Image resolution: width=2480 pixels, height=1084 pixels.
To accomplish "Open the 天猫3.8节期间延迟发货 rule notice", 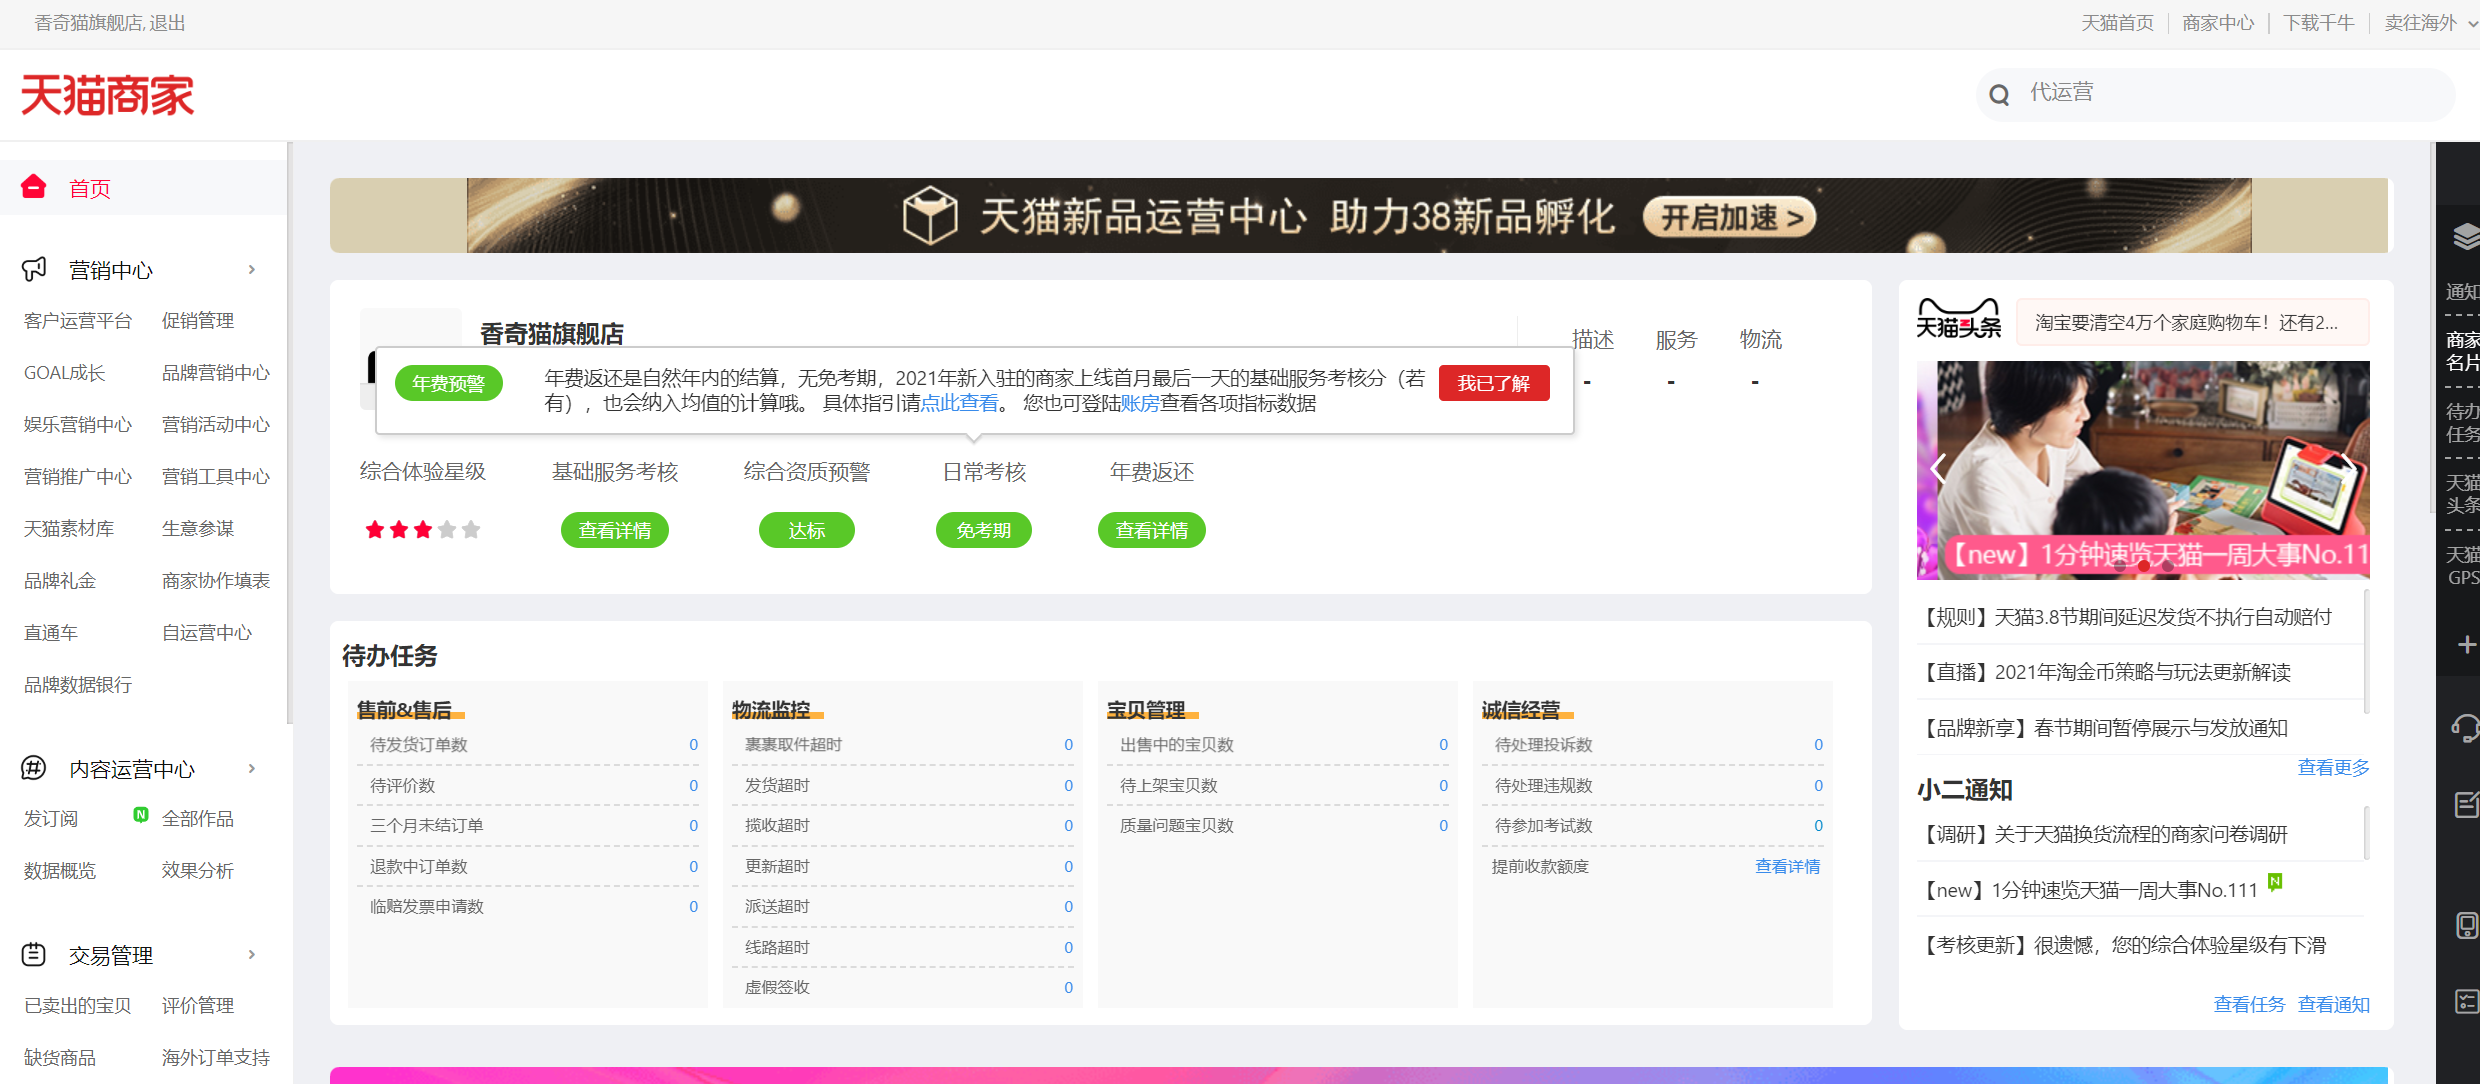I will click(x=2124, y=617).
